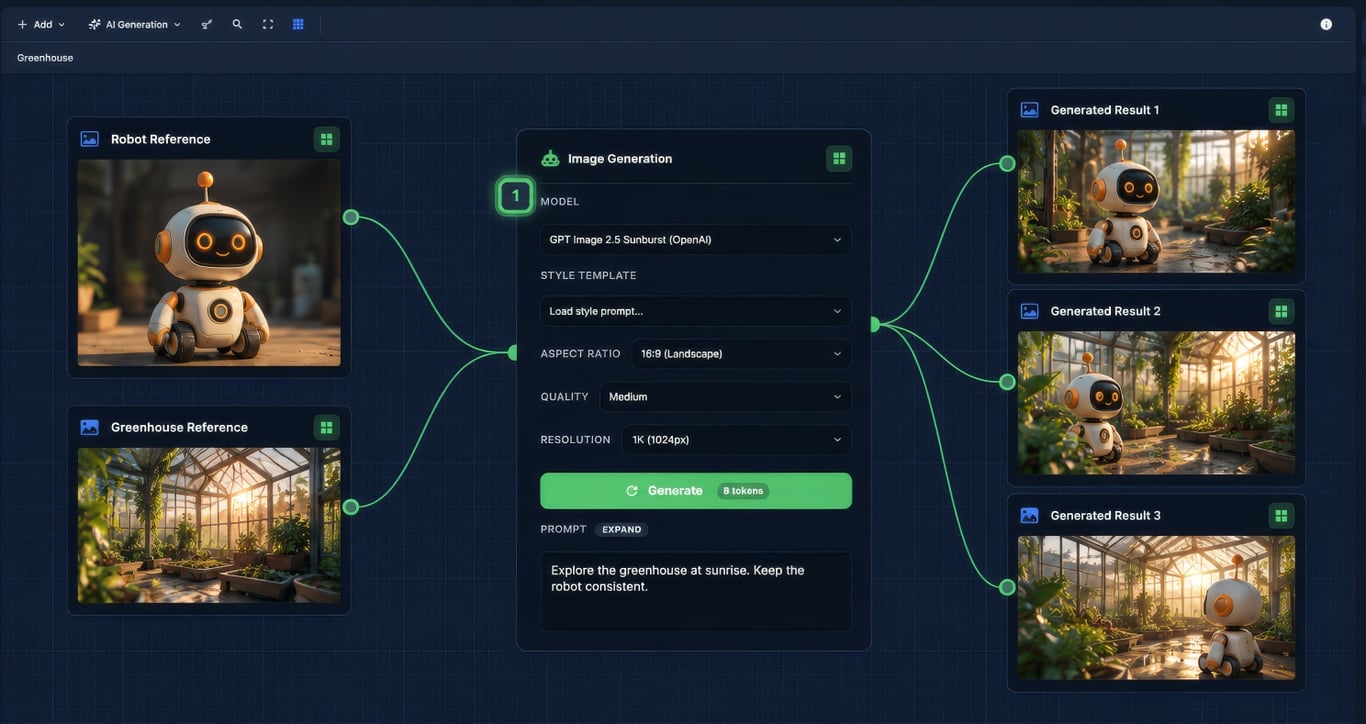Click Image Generation node's input connector dot
The width and height of the screenshot is (1366, 724).
(513, 353)
